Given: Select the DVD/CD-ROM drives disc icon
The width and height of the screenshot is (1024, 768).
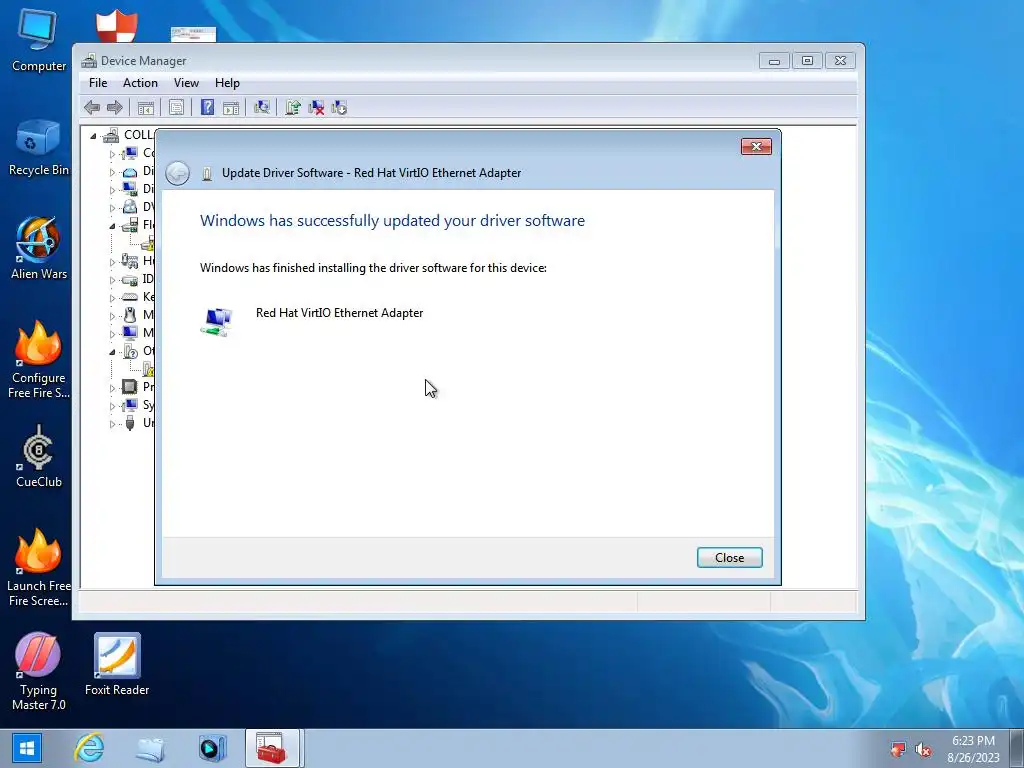Looking at the screenshot, I should (x=130, y=207).
